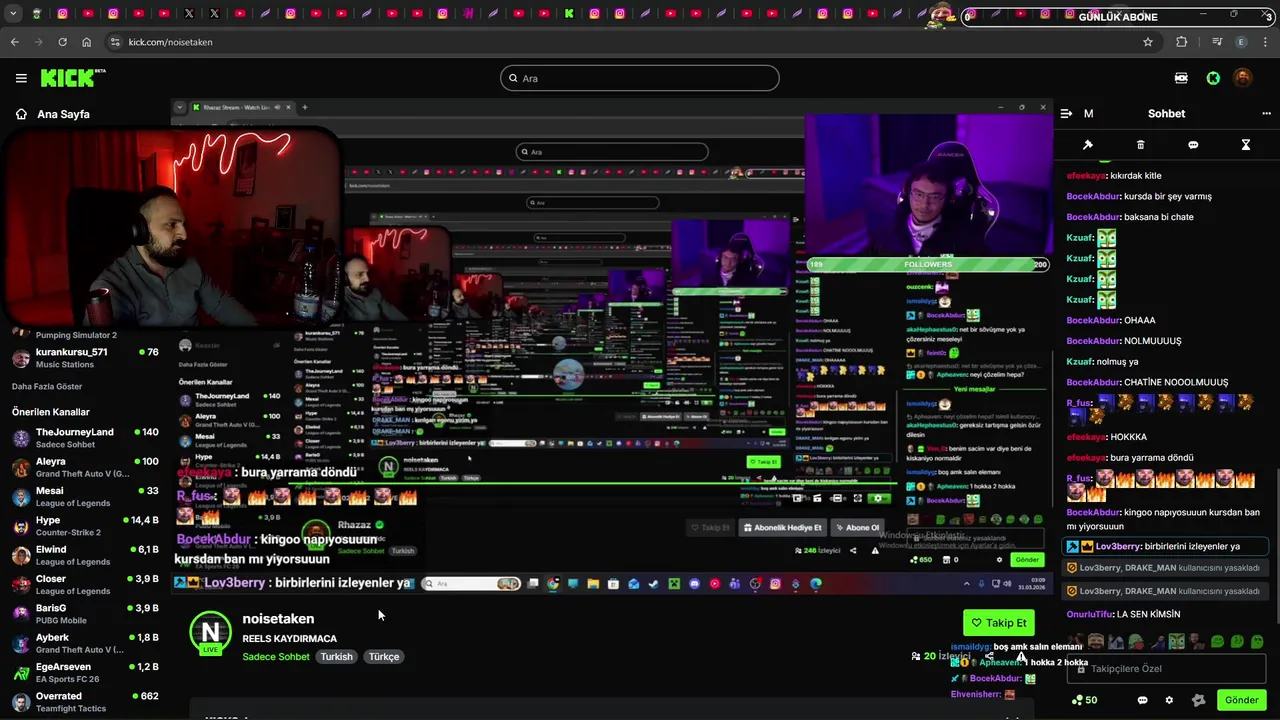The image size is (1280, 720).
Task: Open the user profile avatar menu
Action: (x=1242, y=78)
